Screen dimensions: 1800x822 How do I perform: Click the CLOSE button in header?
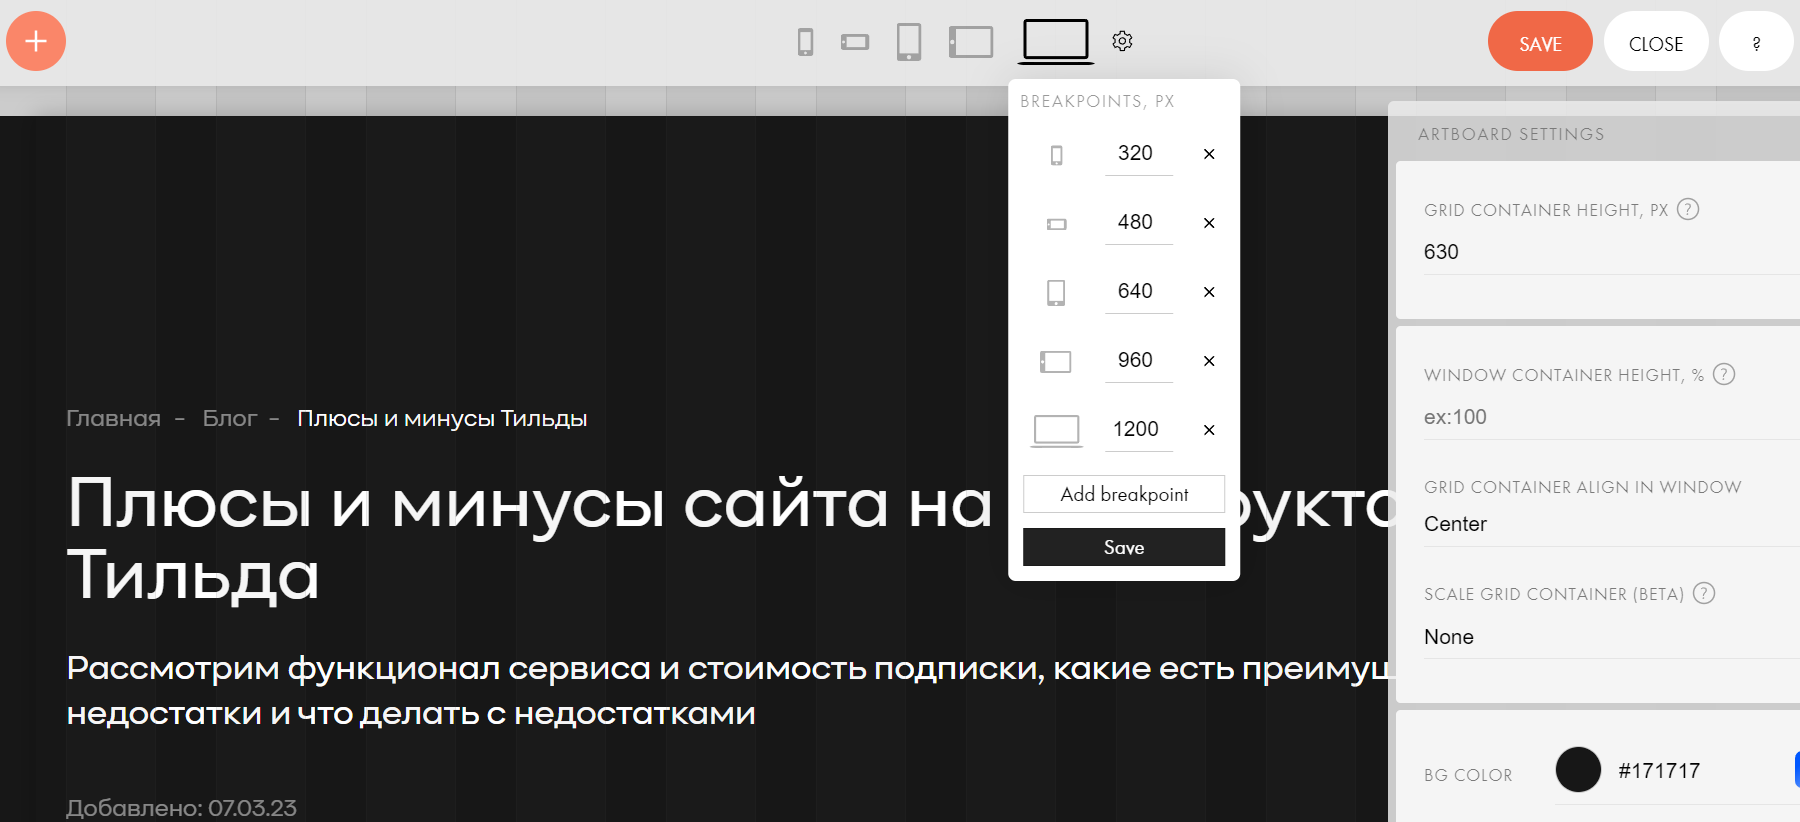[1656, 41]
